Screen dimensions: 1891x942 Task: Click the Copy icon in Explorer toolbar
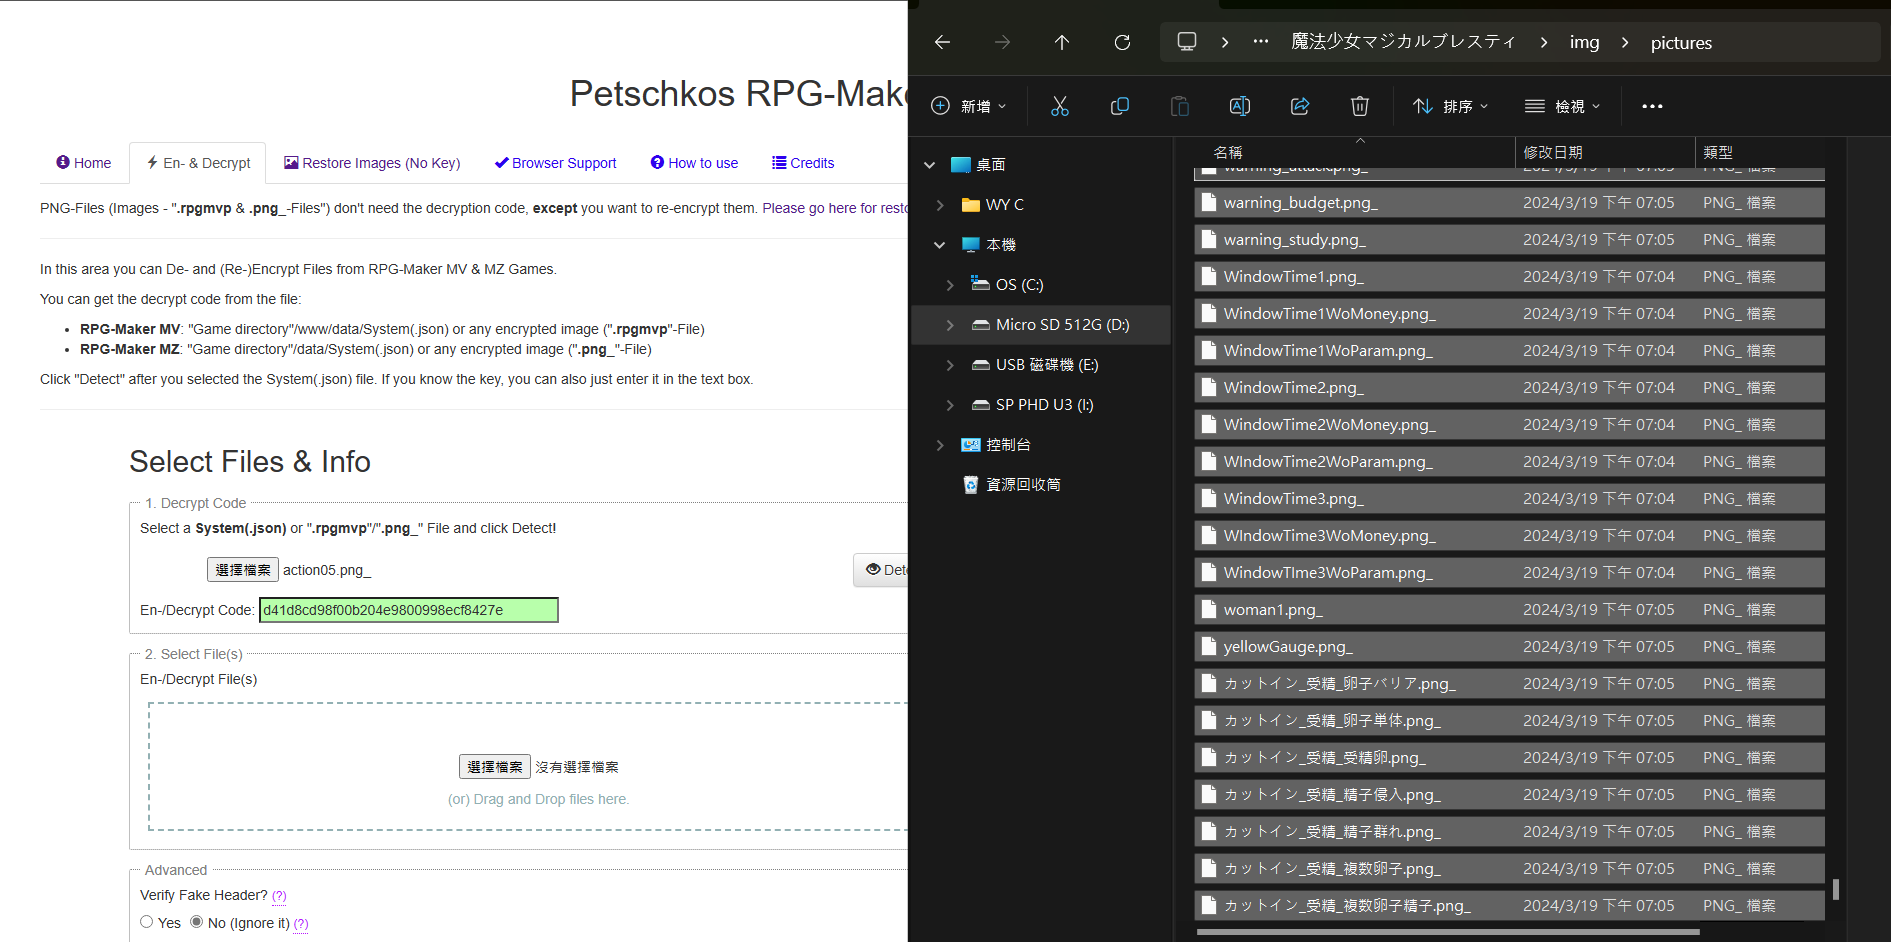[x=1120, y=106]
